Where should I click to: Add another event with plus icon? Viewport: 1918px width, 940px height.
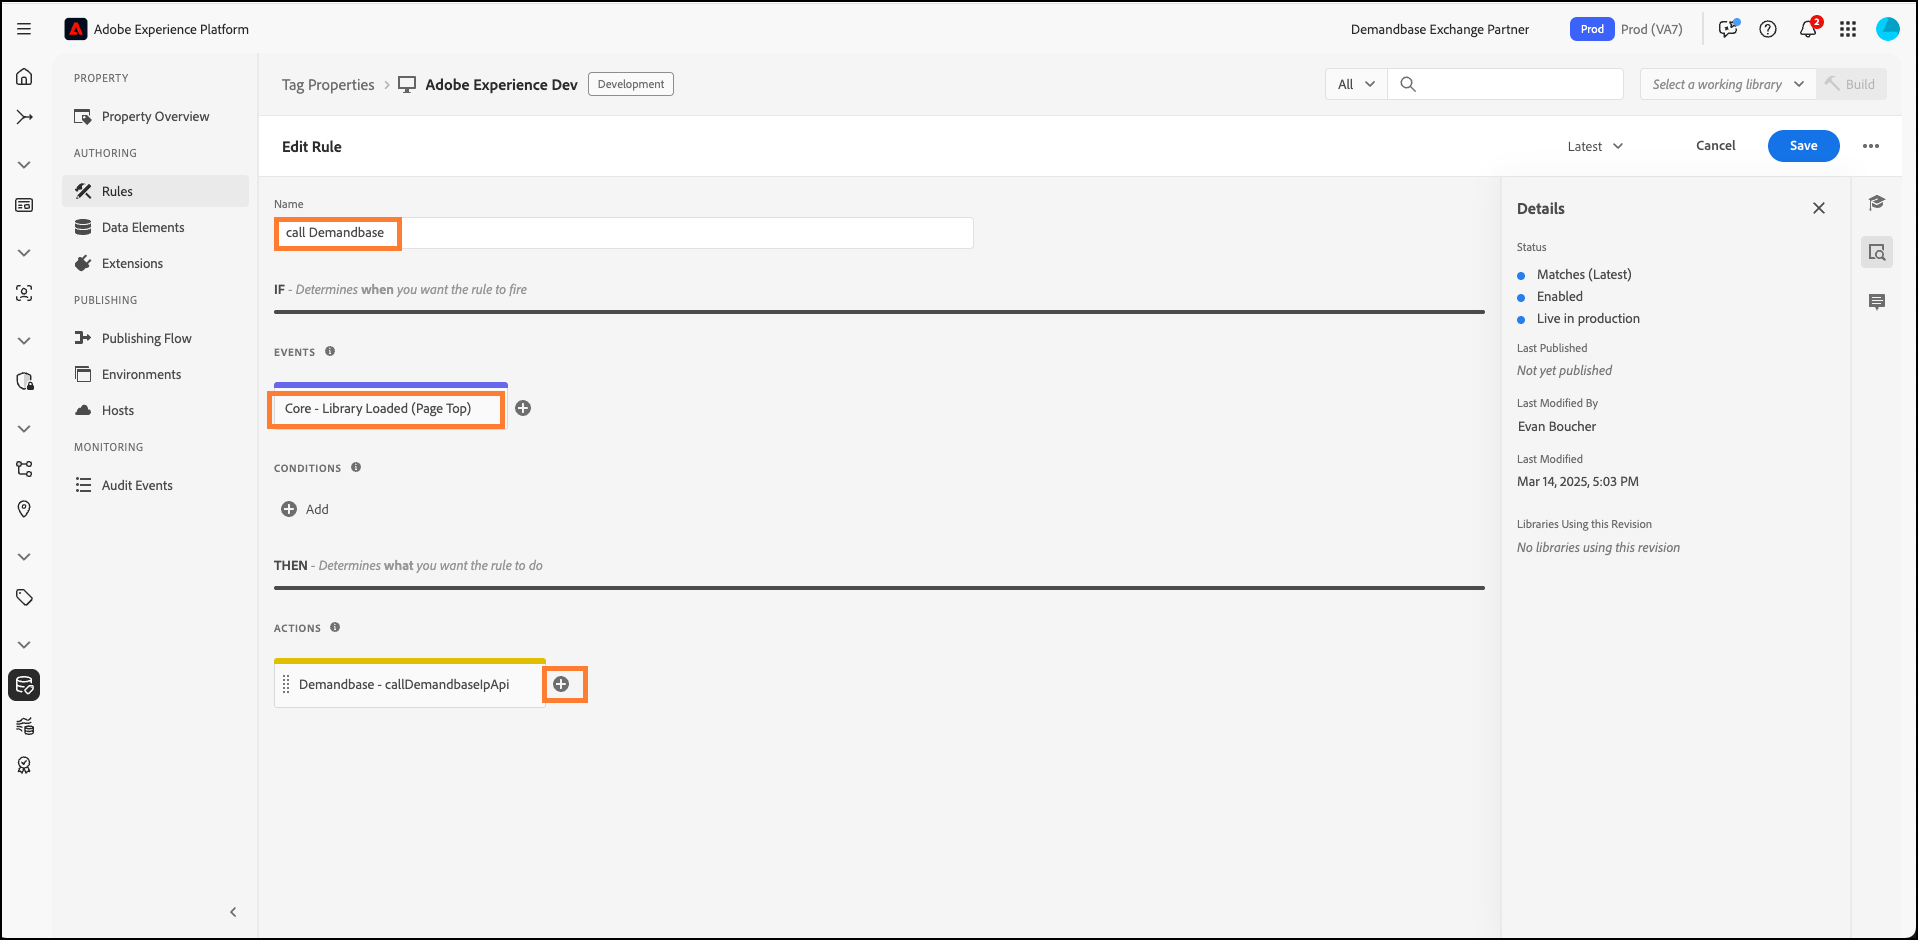point(523,408)
